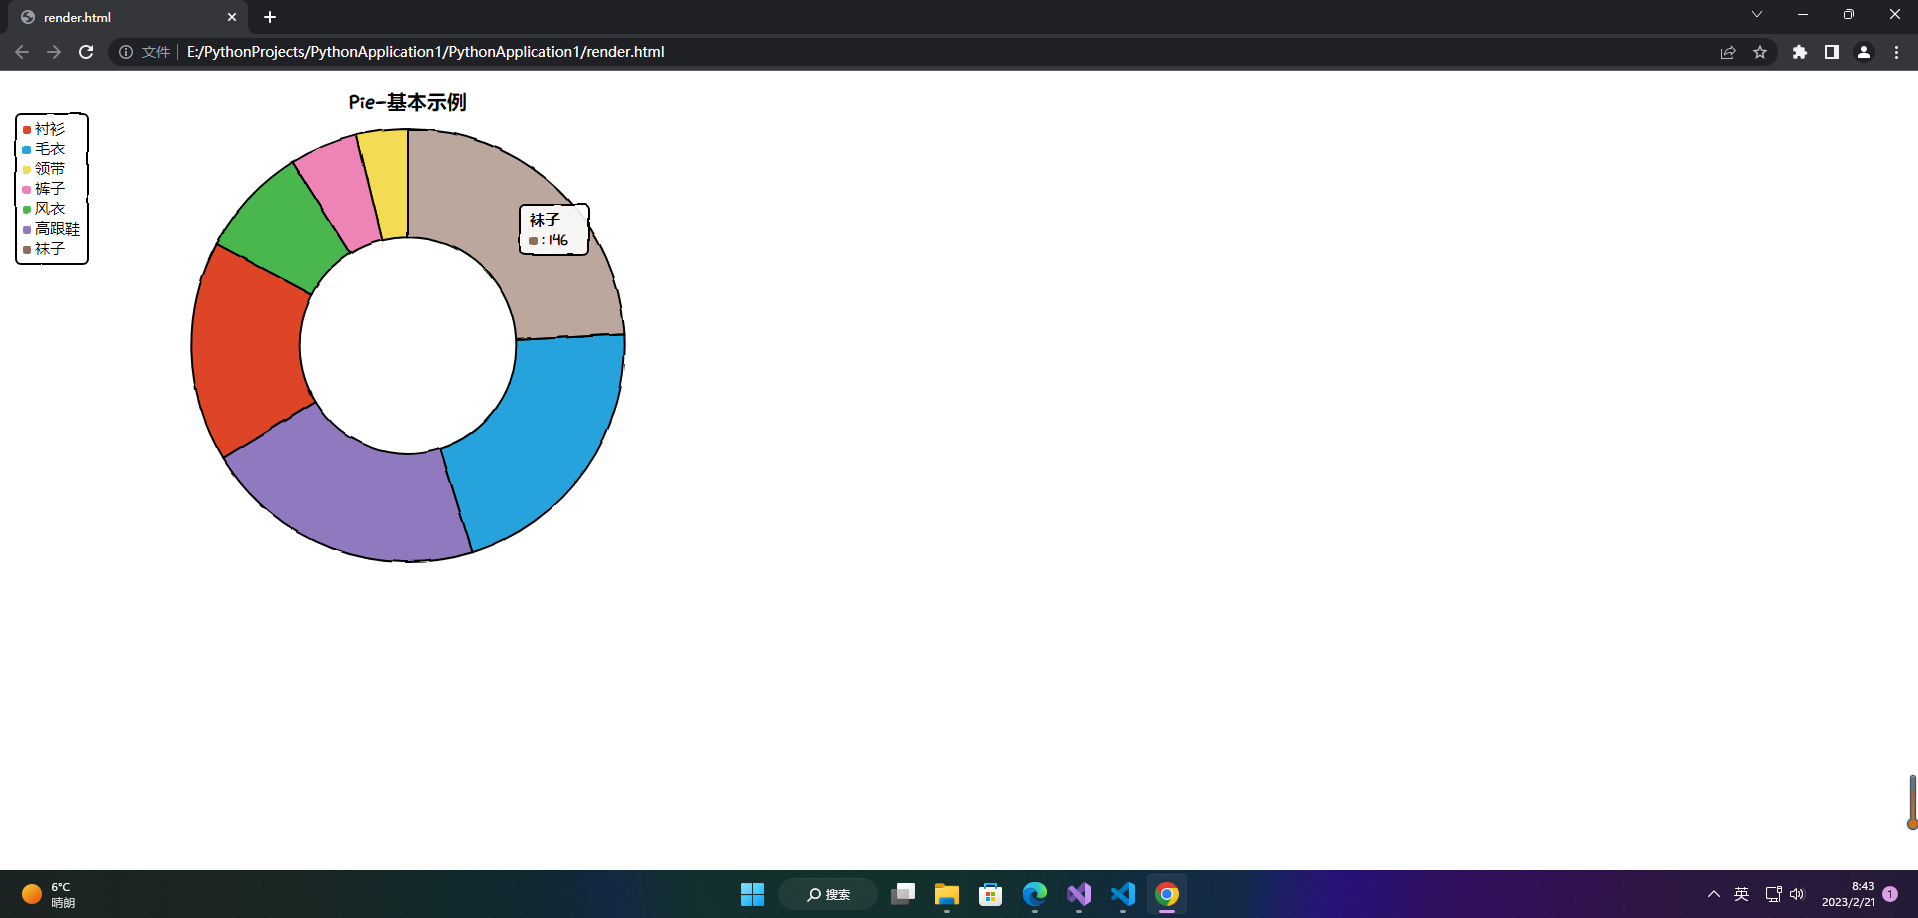Screen dimensions: 1918x918
Task: Toggle 裤子 legend item
Action: (44, 189)
